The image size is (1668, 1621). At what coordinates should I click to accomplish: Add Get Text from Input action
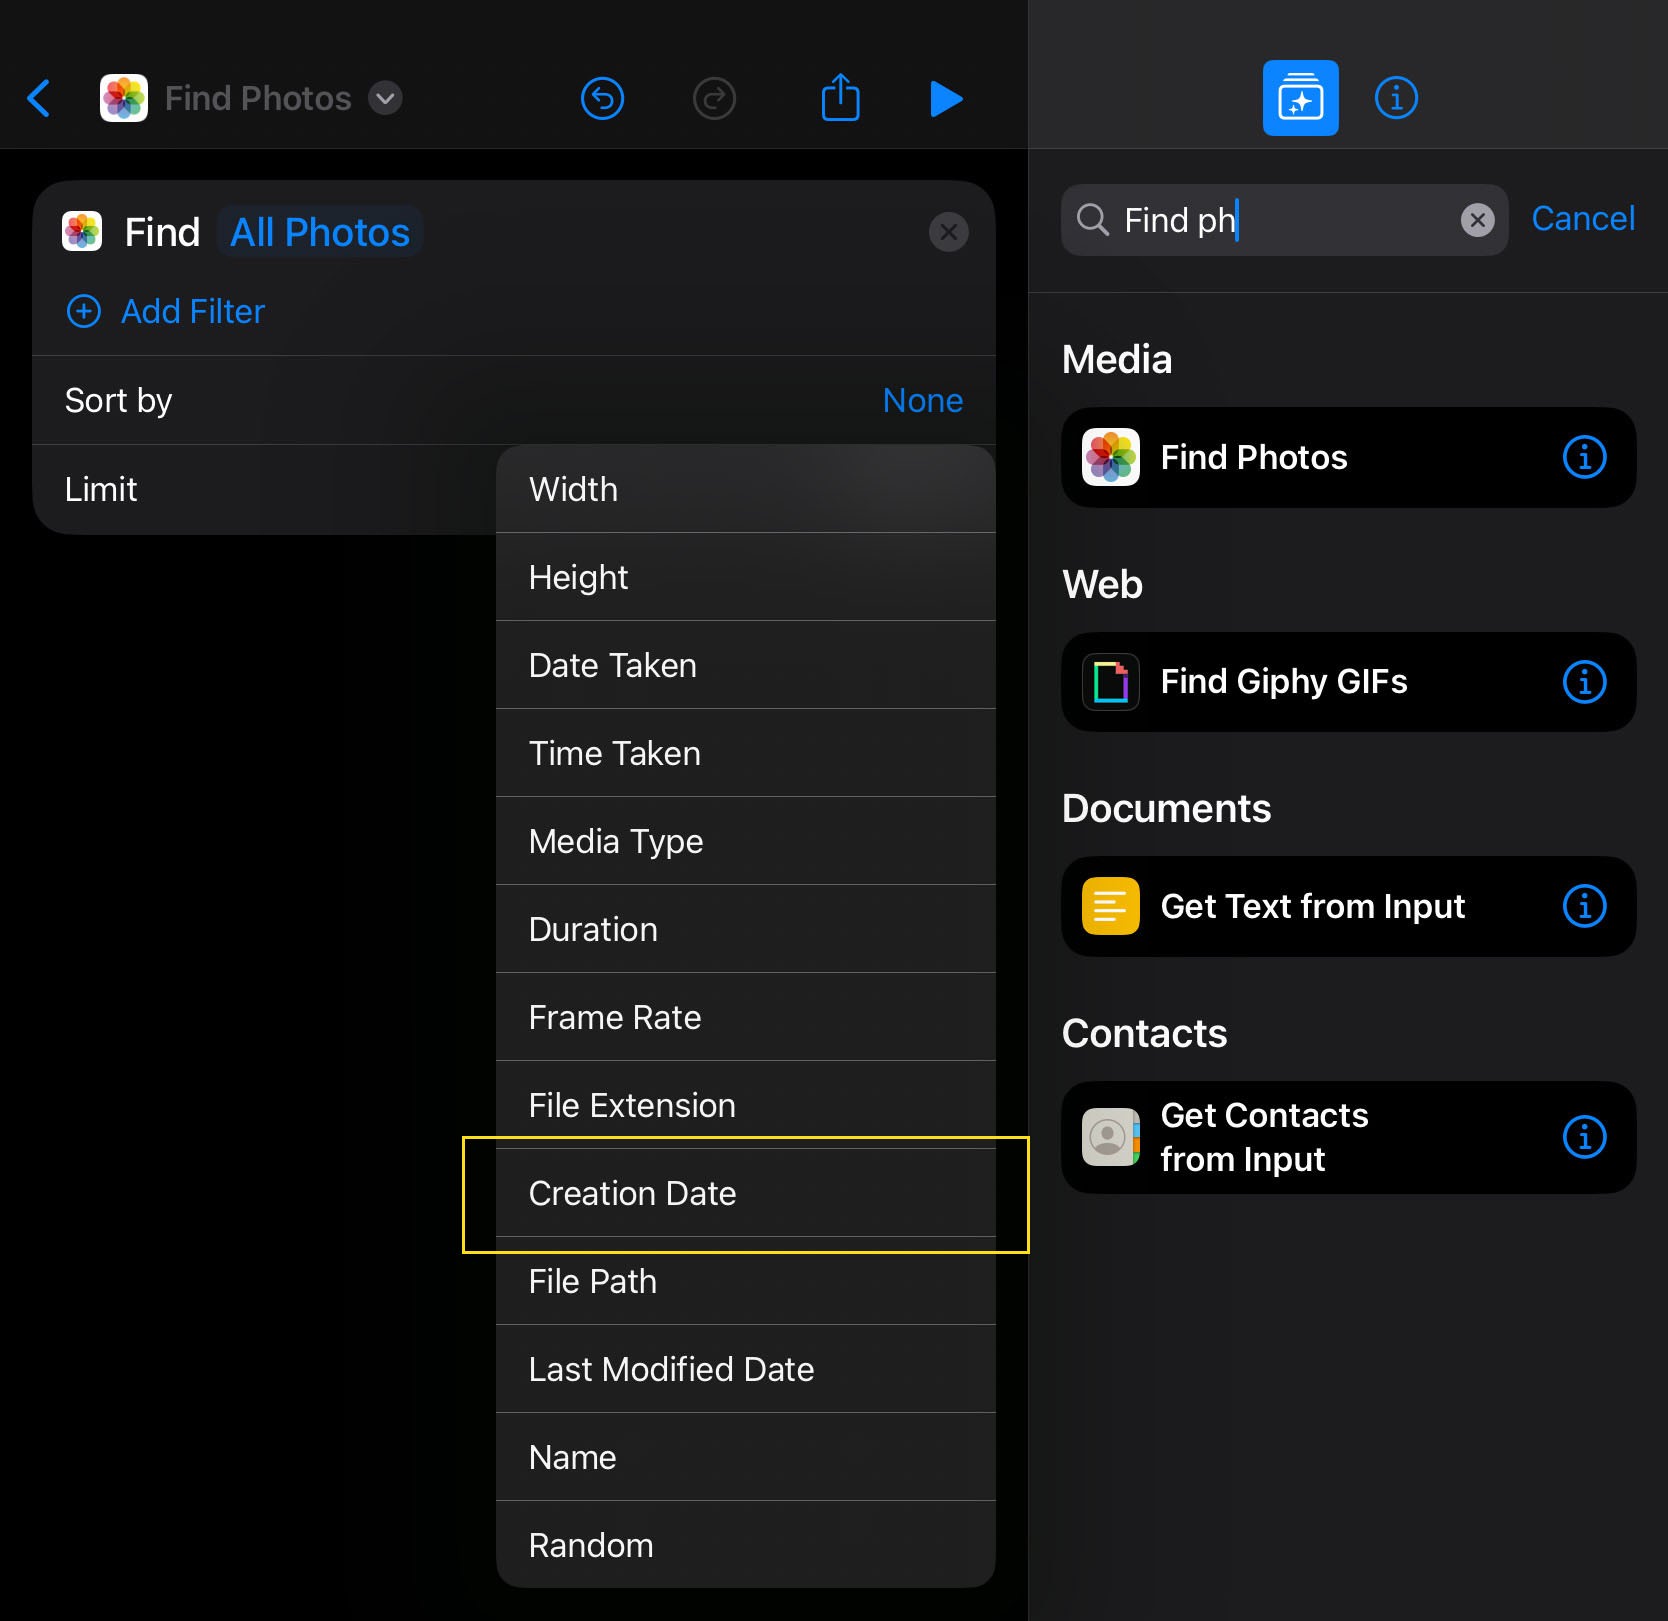pos(1348,906)
